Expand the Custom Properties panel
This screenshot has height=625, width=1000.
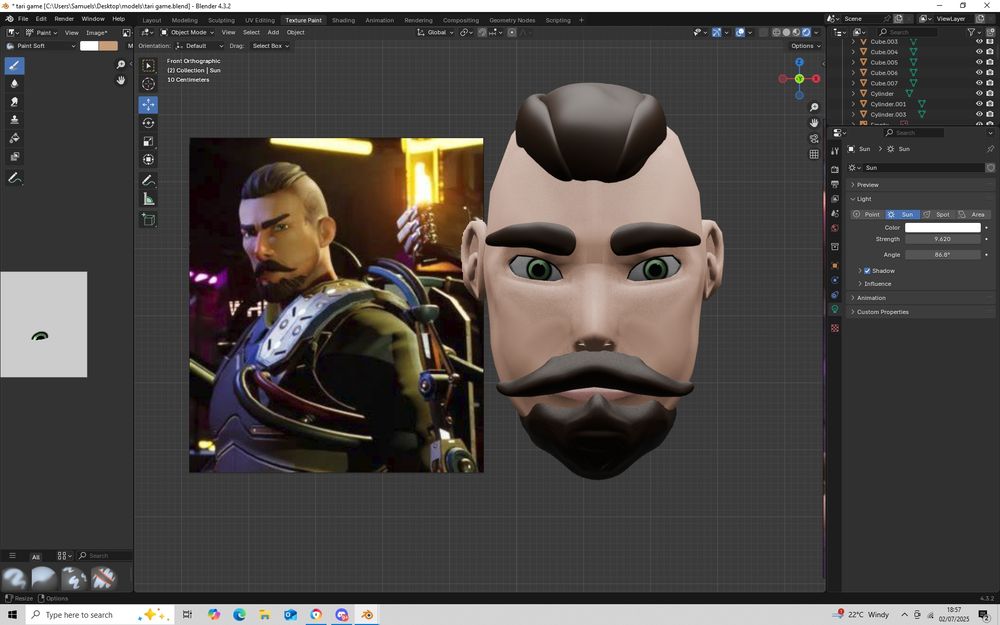(x=881, y=312)
